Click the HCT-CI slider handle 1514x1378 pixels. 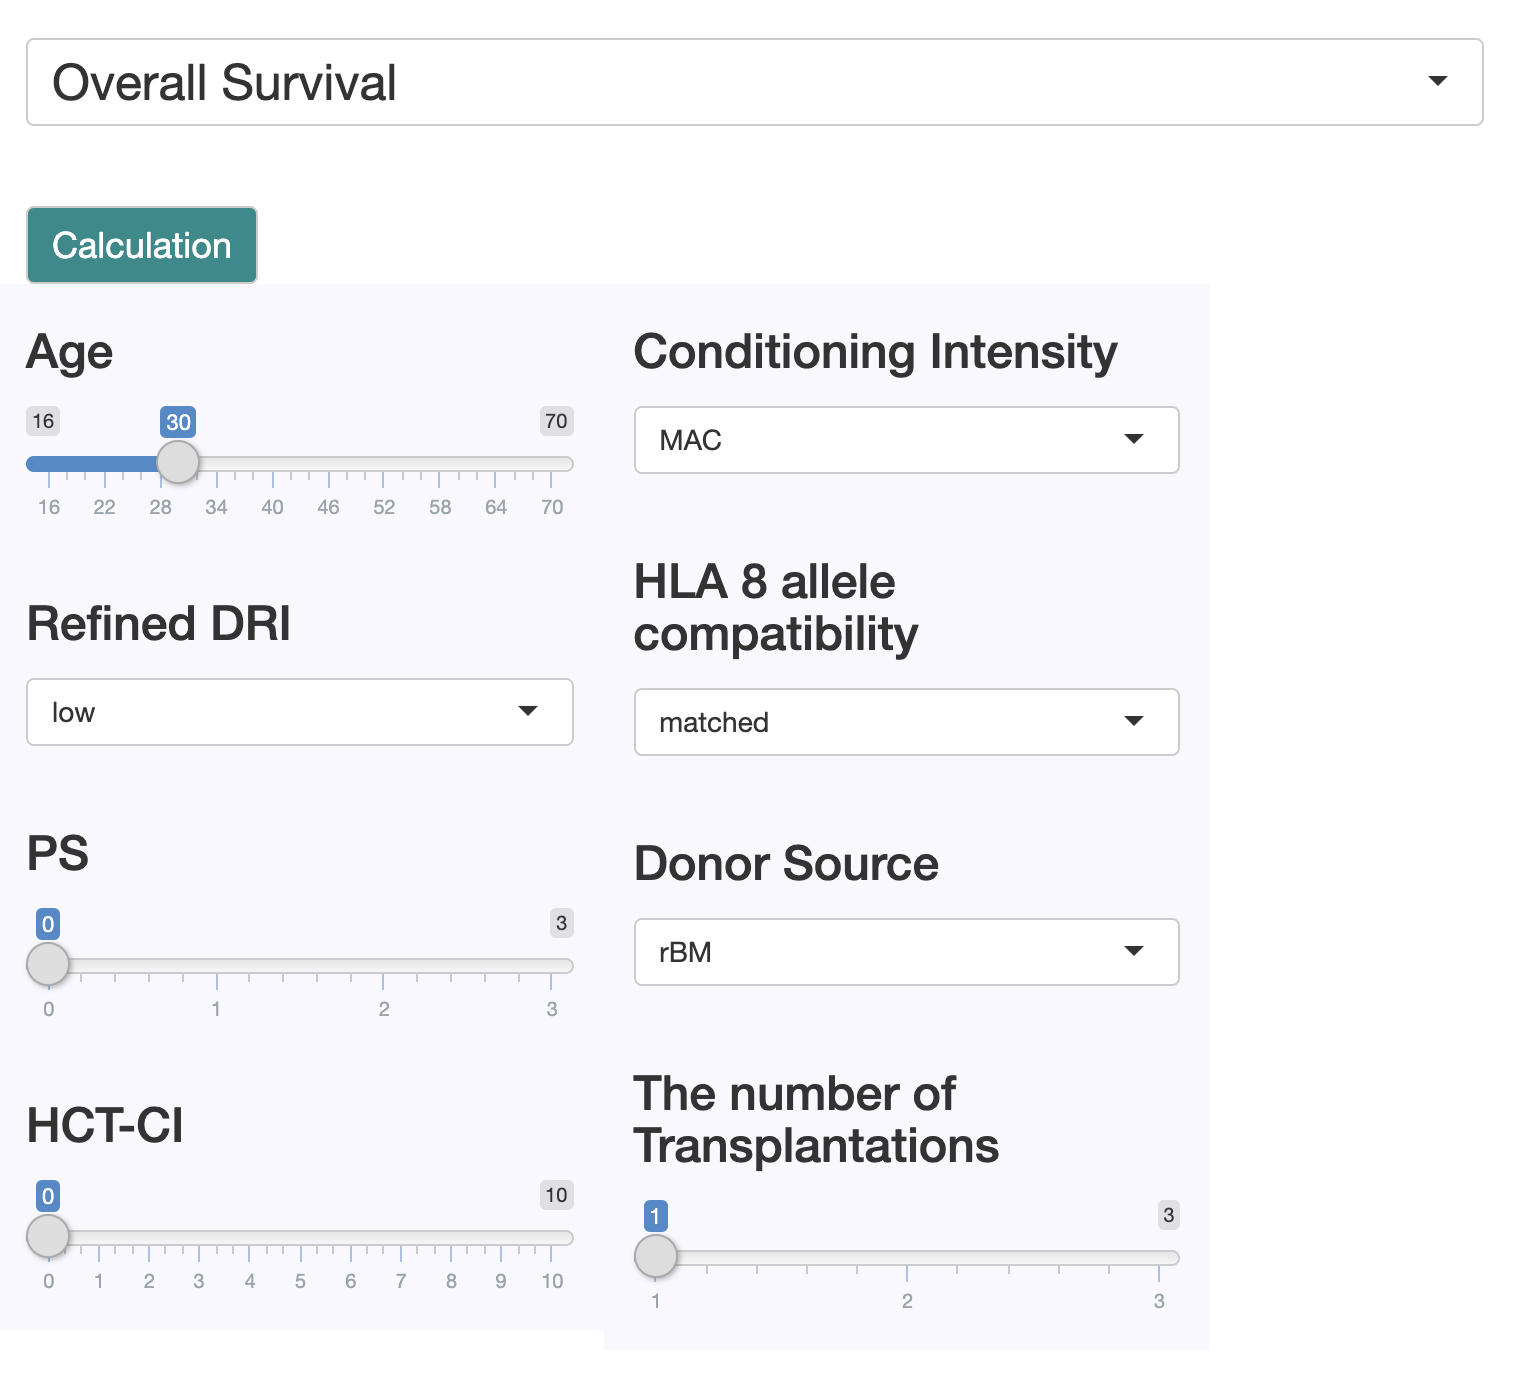point(48,1237)
